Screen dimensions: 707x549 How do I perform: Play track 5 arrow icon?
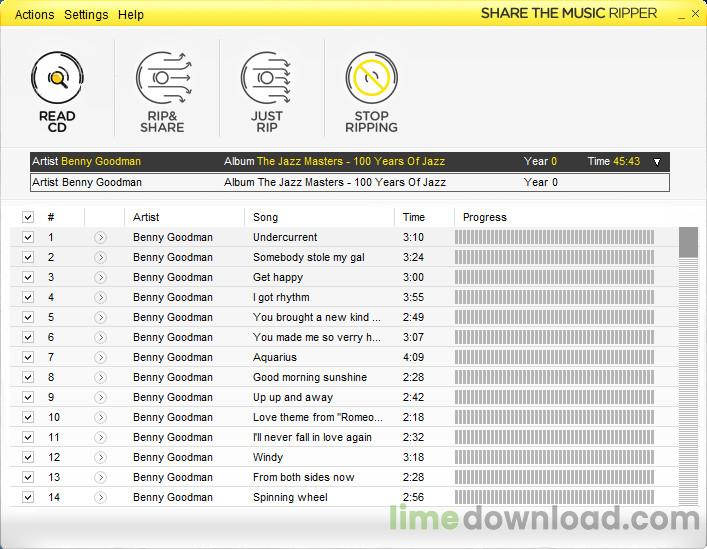click(101, 317)
